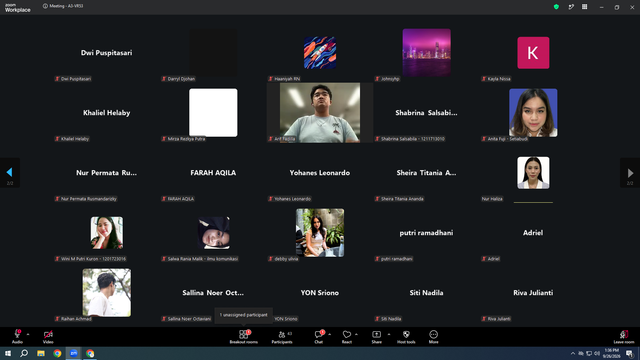Viewport: 640px width, 360px height.
Task: Open Host tools security menu
Action: [406, 337]
